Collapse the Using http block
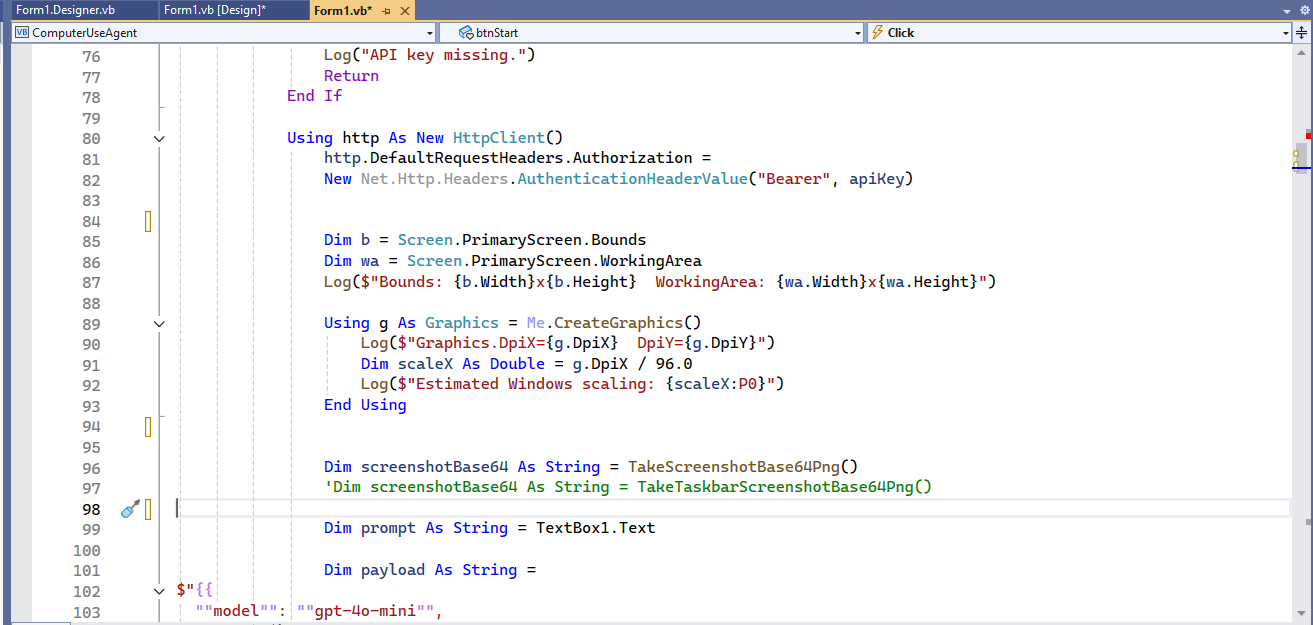1313x625 pixels. click(159, 138)
